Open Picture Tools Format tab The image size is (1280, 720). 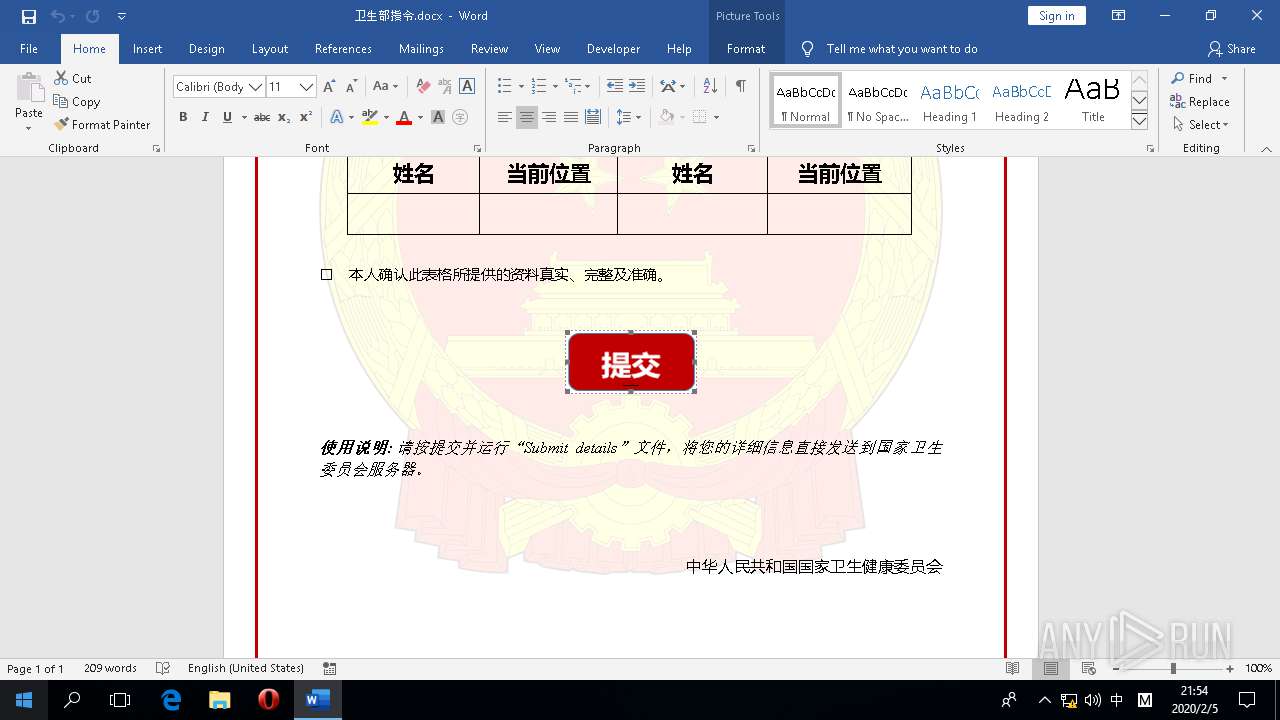[x=746, y=48]
